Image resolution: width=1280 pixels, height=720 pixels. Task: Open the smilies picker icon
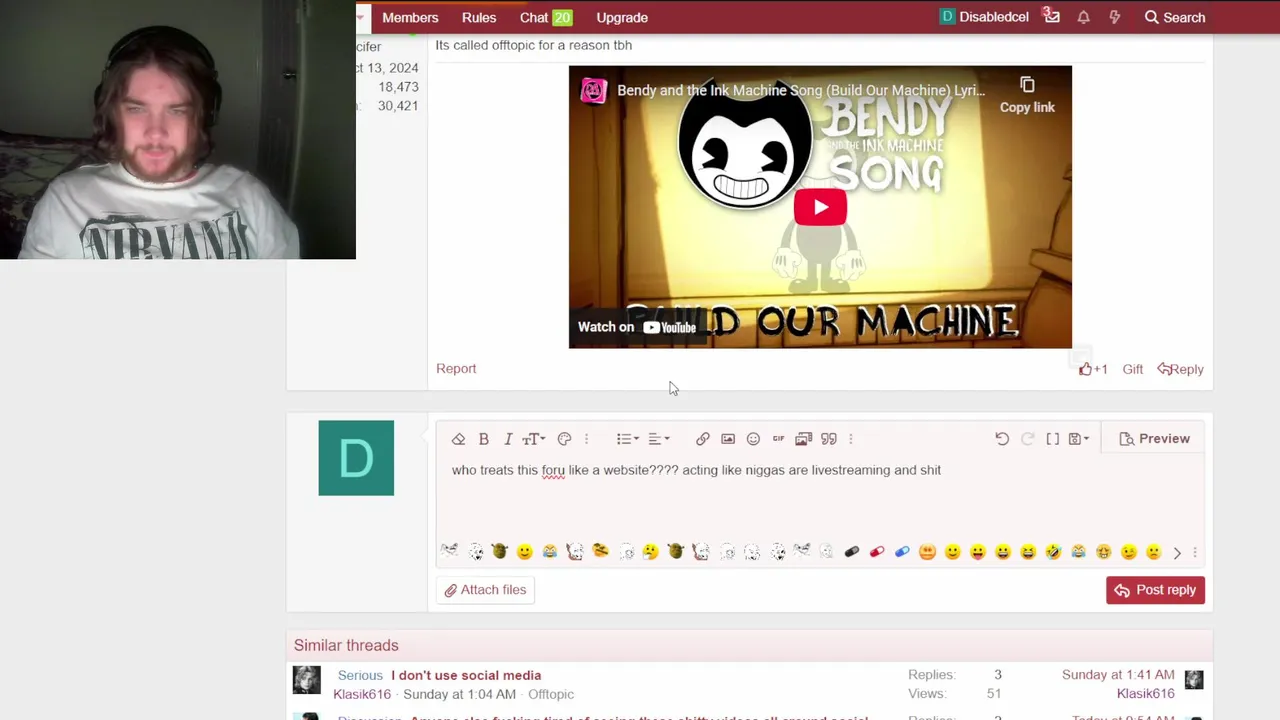[x=753, y=439]
